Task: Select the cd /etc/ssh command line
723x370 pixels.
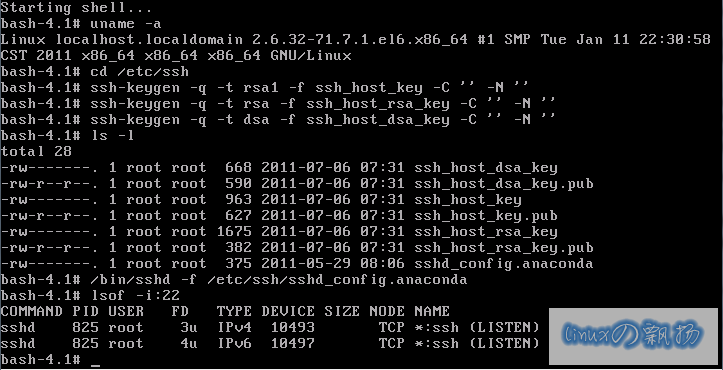Action: (95, 72)
